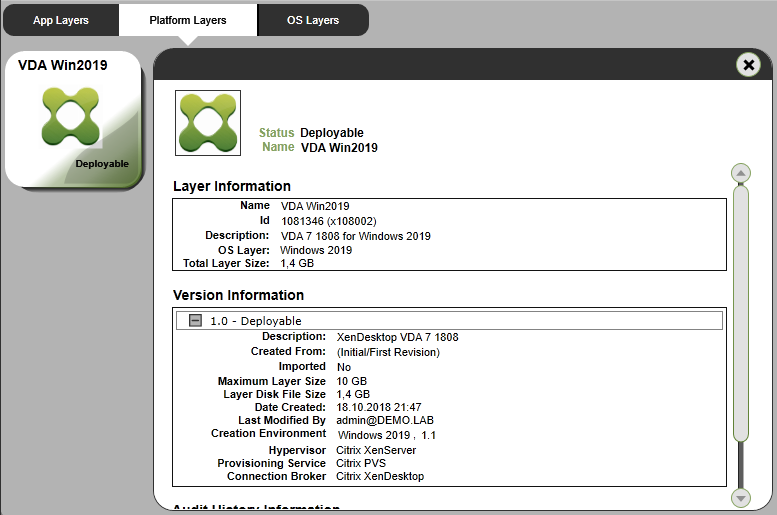This screenshot has height=515, width=777.
Task: Close the layer details panel
Action: (x=748, y=65)
